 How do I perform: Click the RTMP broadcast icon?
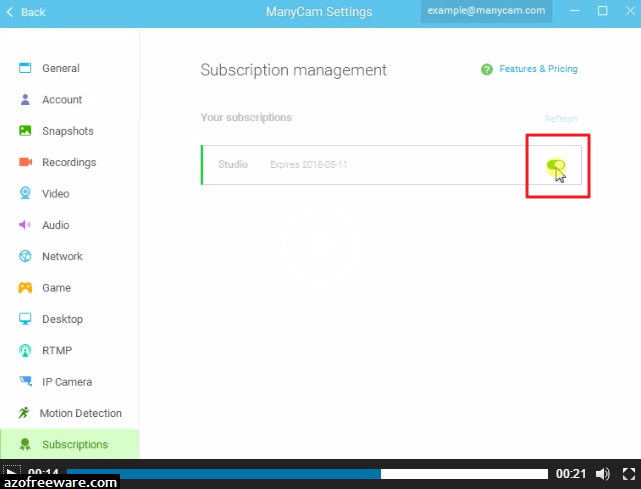tap(25, 350)
